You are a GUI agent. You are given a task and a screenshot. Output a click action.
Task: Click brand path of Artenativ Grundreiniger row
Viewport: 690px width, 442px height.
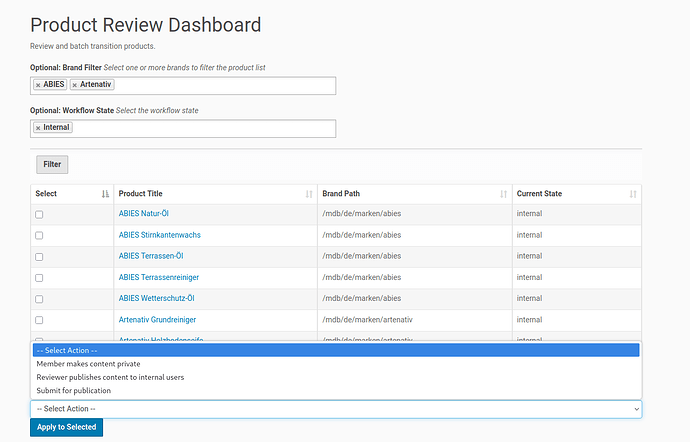[367, 320]
